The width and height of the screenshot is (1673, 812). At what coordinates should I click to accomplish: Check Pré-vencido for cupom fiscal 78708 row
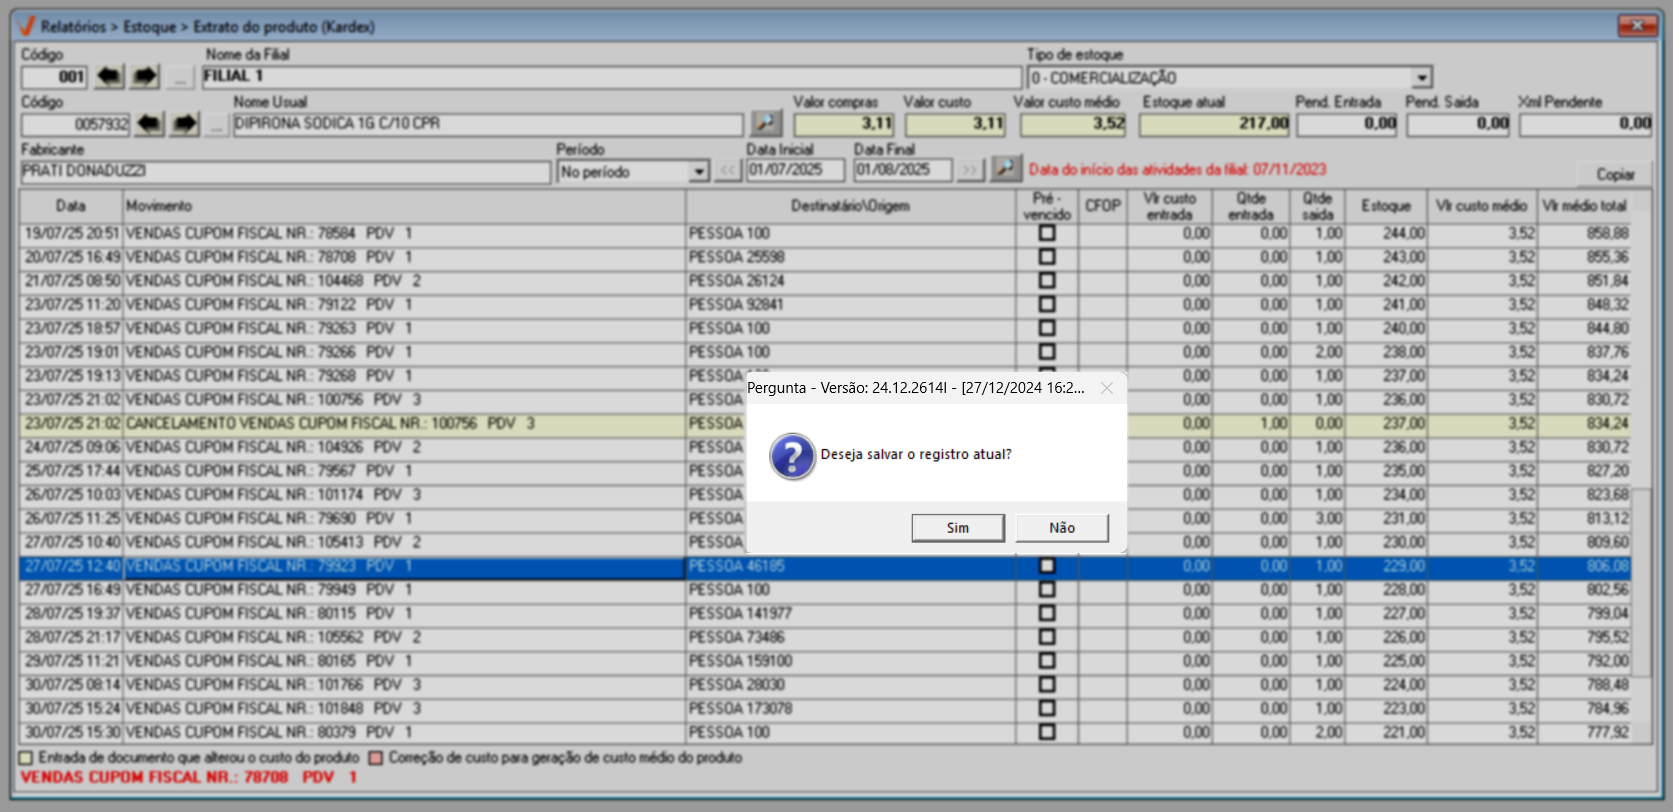(x=1047, y=257)
